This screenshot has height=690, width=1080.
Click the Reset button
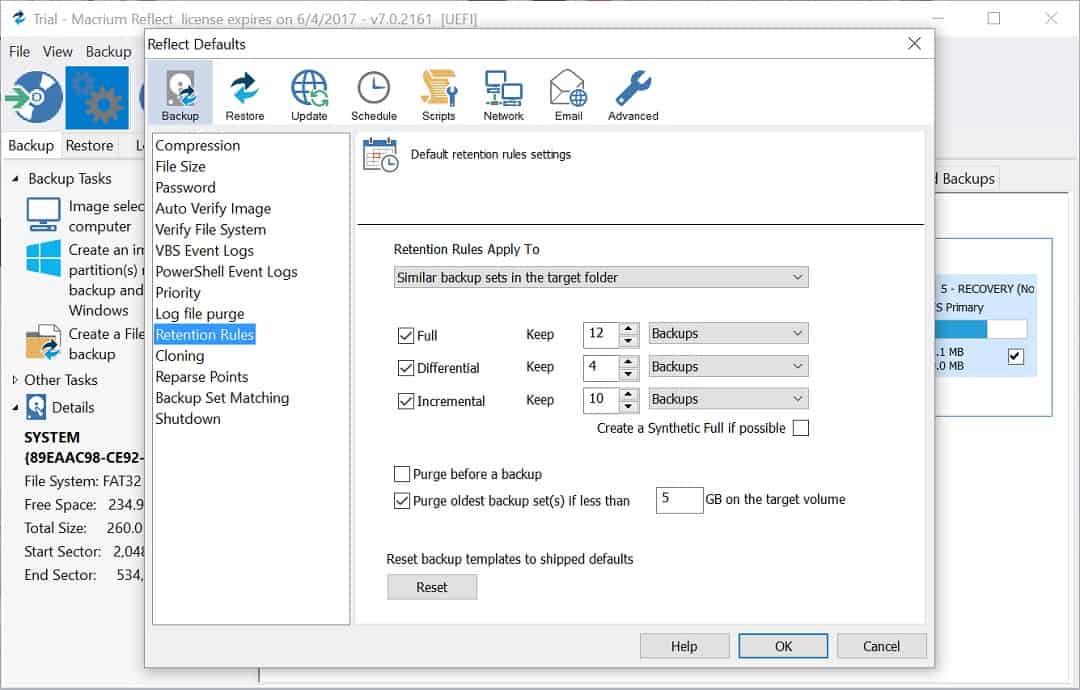point(432,587)
